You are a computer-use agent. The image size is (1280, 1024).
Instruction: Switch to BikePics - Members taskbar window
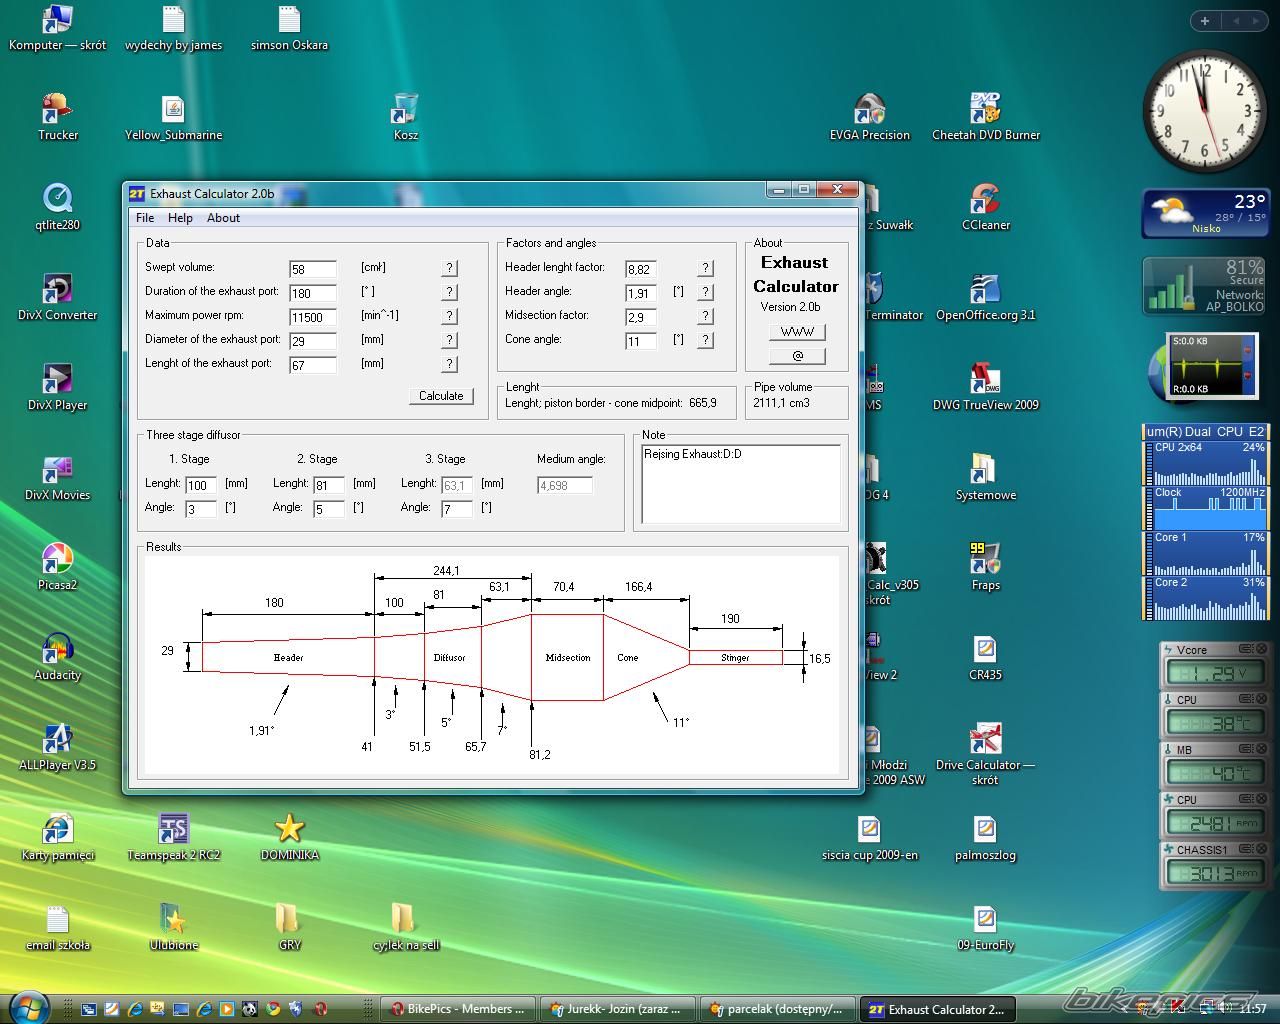[458, 1009]
